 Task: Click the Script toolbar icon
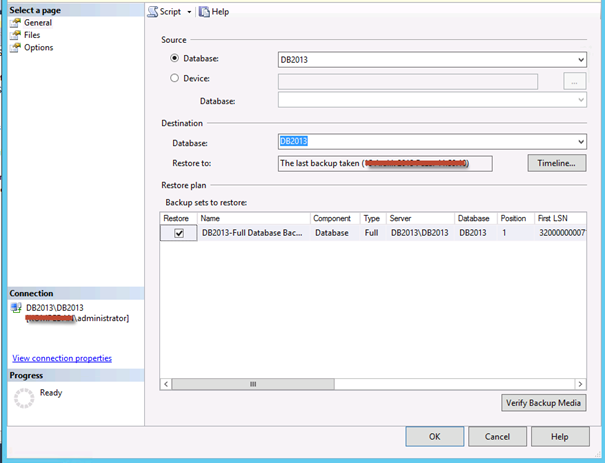153,11
